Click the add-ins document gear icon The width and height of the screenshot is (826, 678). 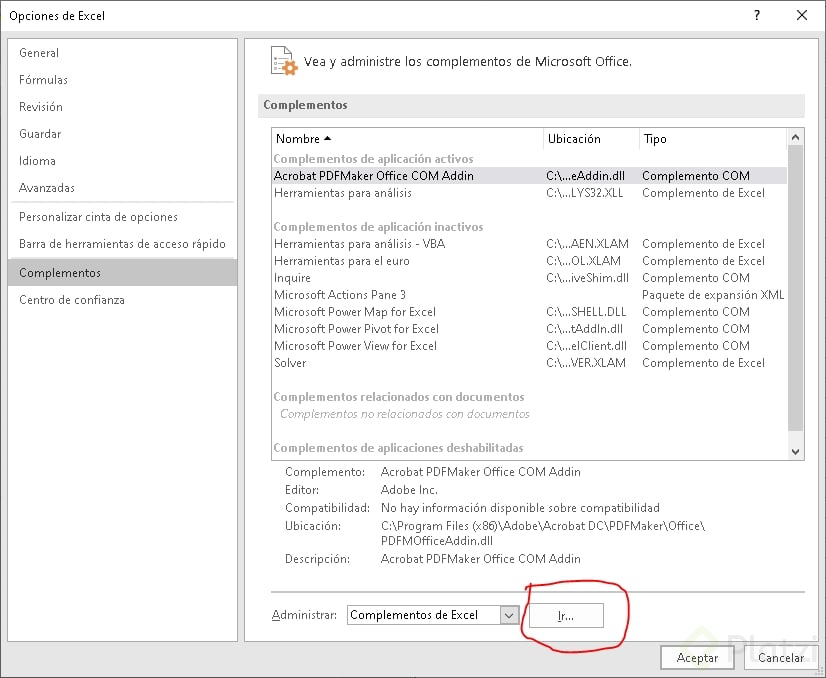click(x=284, y=61)
